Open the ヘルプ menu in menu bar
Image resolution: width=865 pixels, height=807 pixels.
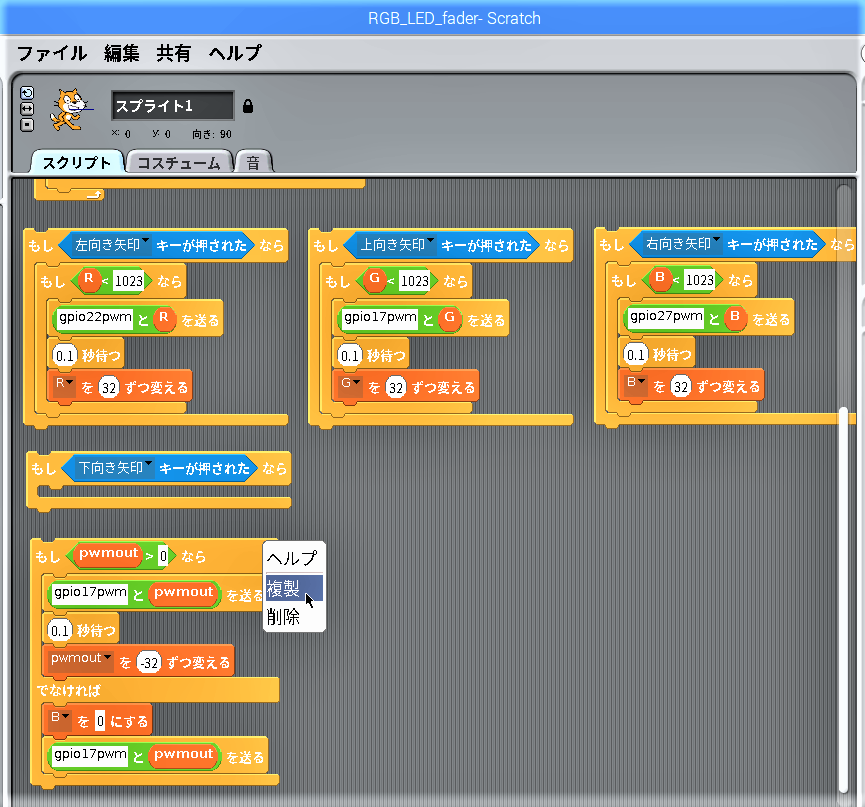click(234, 54)
